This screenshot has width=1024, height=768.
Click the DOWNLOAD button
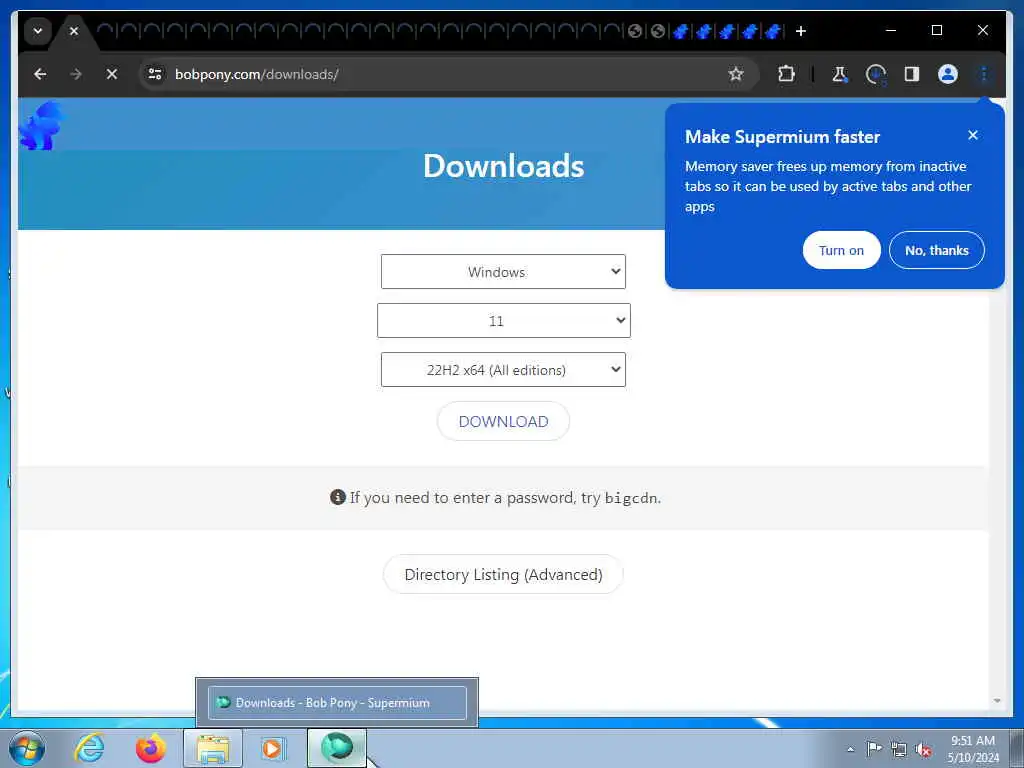[x=503, y=421]
